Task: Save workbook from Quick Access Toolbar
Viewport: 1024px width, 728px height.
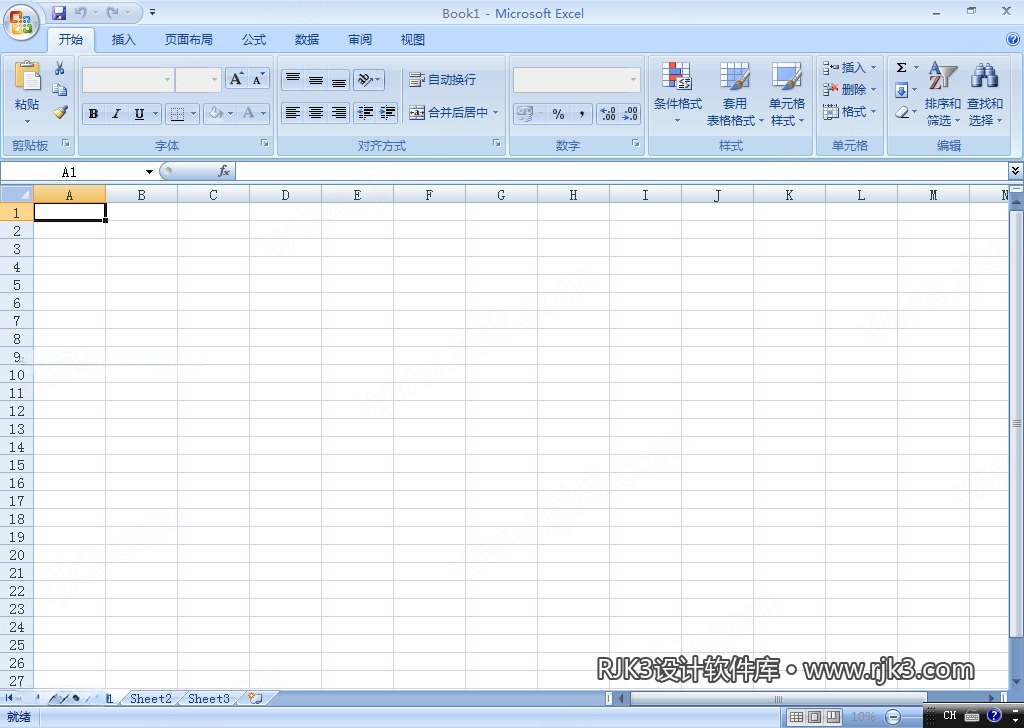Action: [x=59, y=12]
